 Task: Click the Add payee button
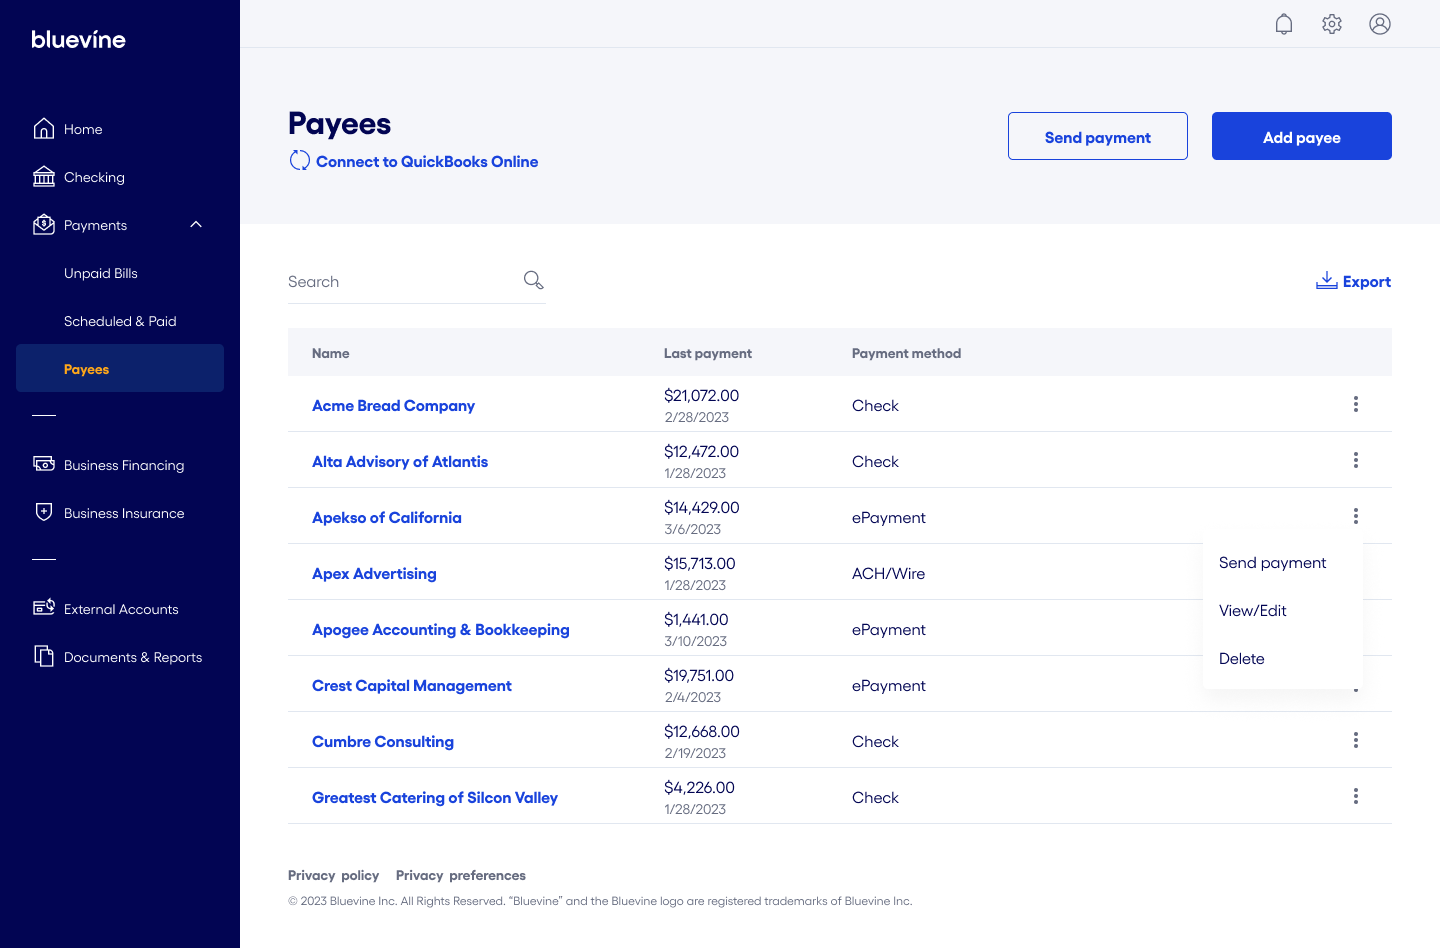click(x=1301, y=136)
